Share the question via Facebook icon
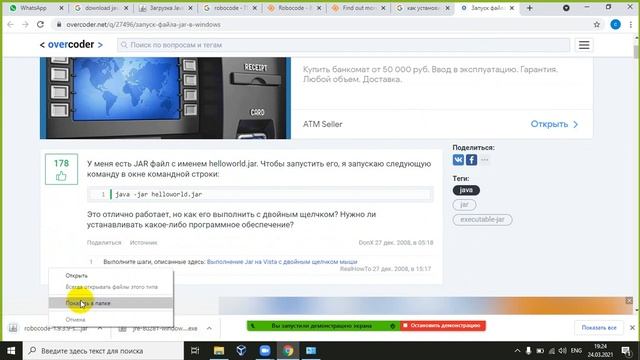The height and width of the screenshot is (360, 640). (x=471, y=160)
